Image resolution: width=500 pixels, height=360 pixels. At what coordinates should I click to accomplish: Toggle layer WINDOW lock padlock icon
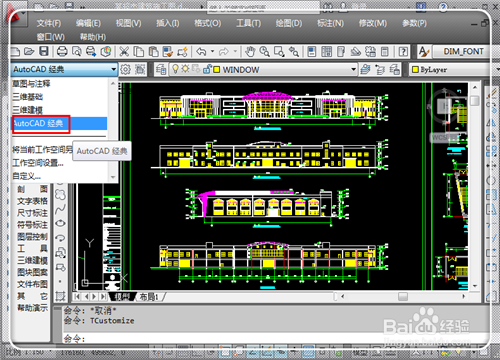coord(207,69)
